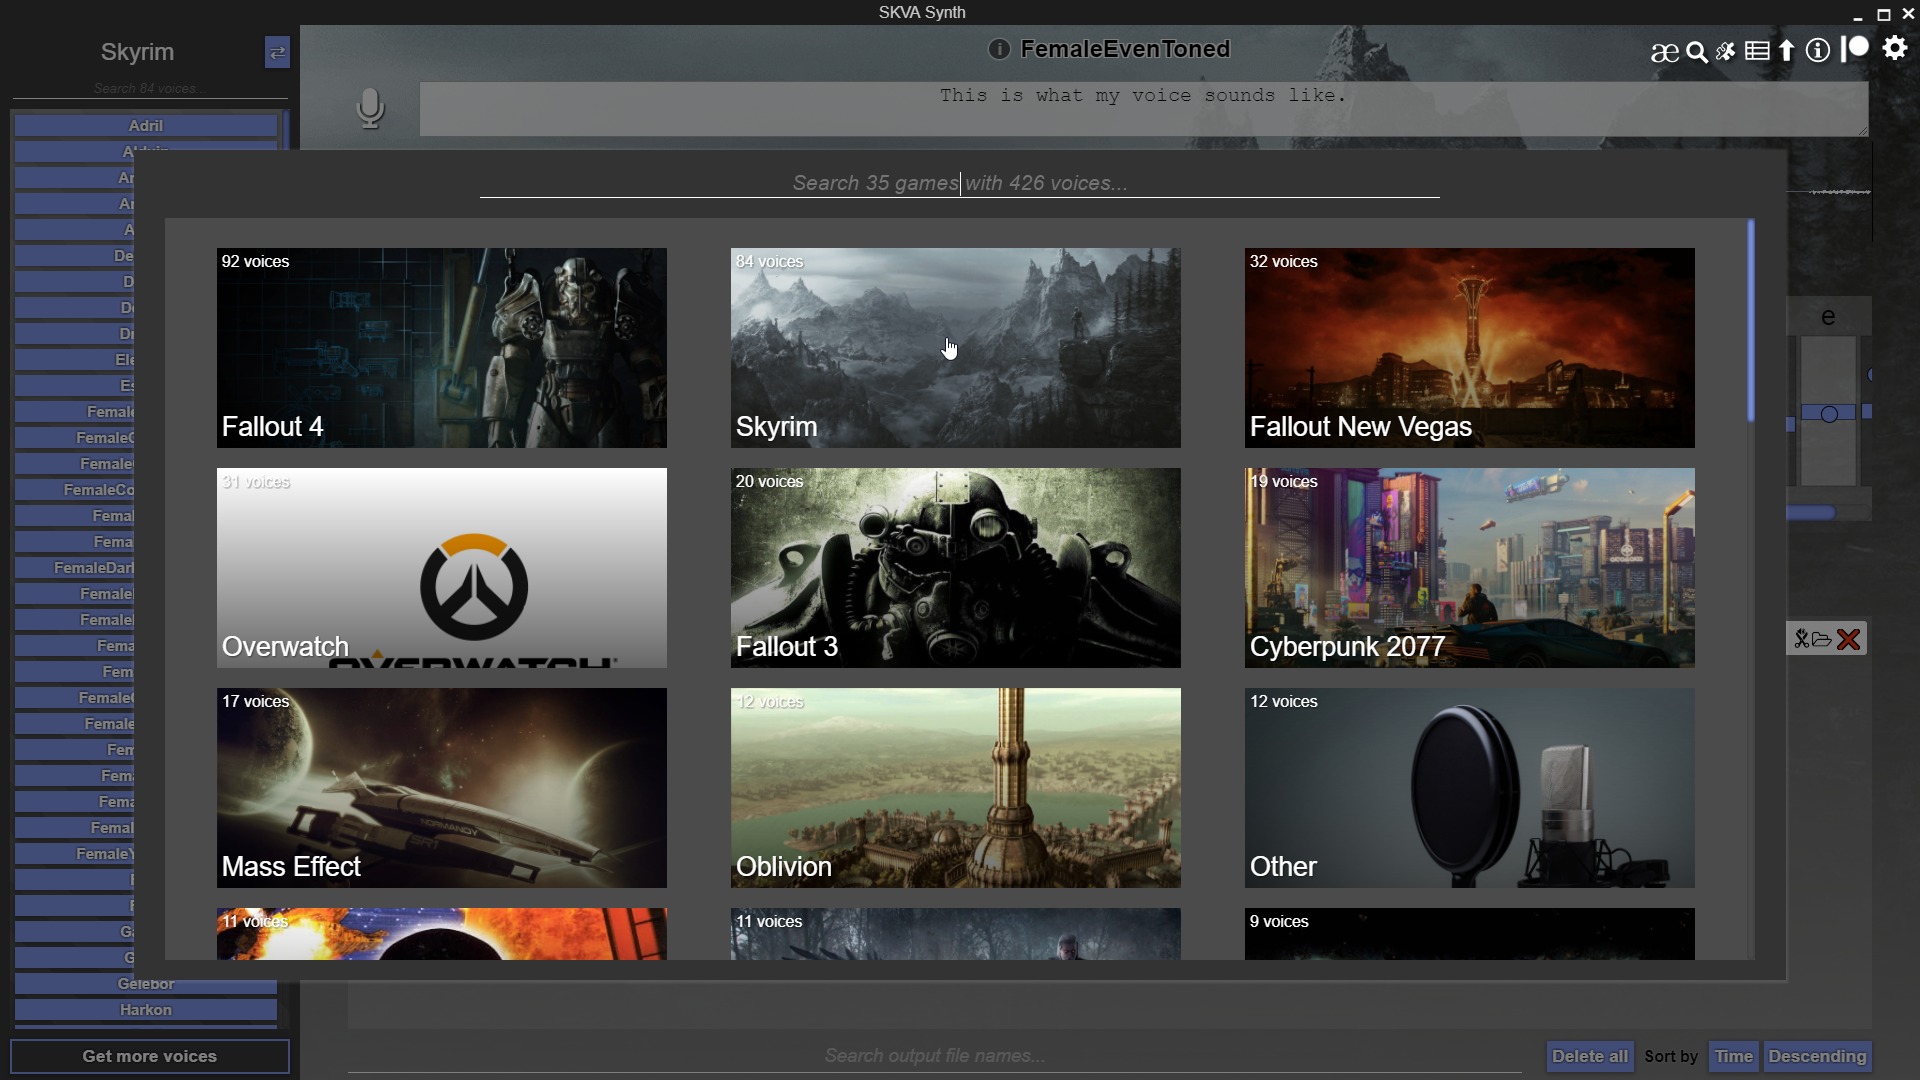Viewport: 1920px width, 1080px height.
Task: Select Sort by Time option
Action: coord(1731,1055)
